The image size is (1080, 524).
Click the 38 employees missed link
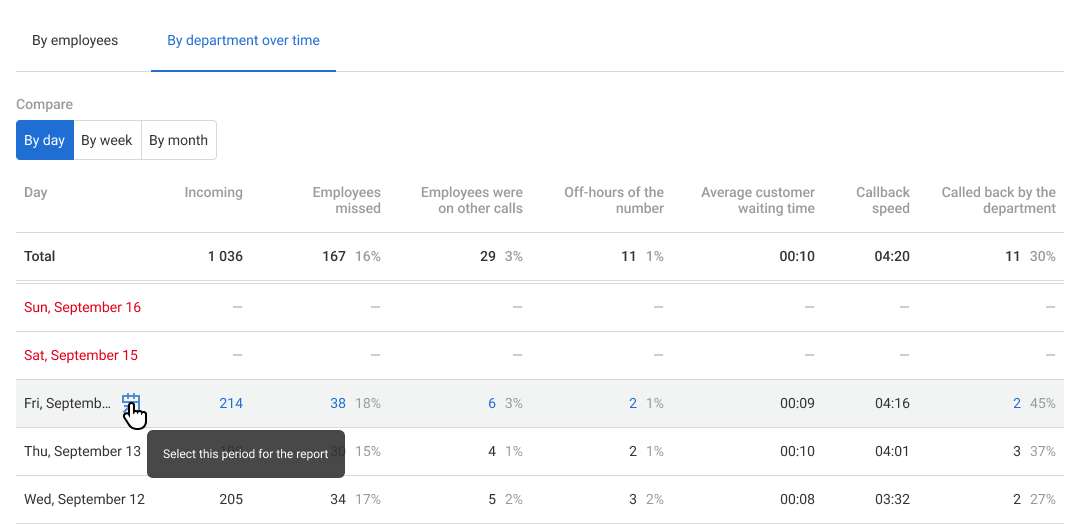(x=338, y=404)
